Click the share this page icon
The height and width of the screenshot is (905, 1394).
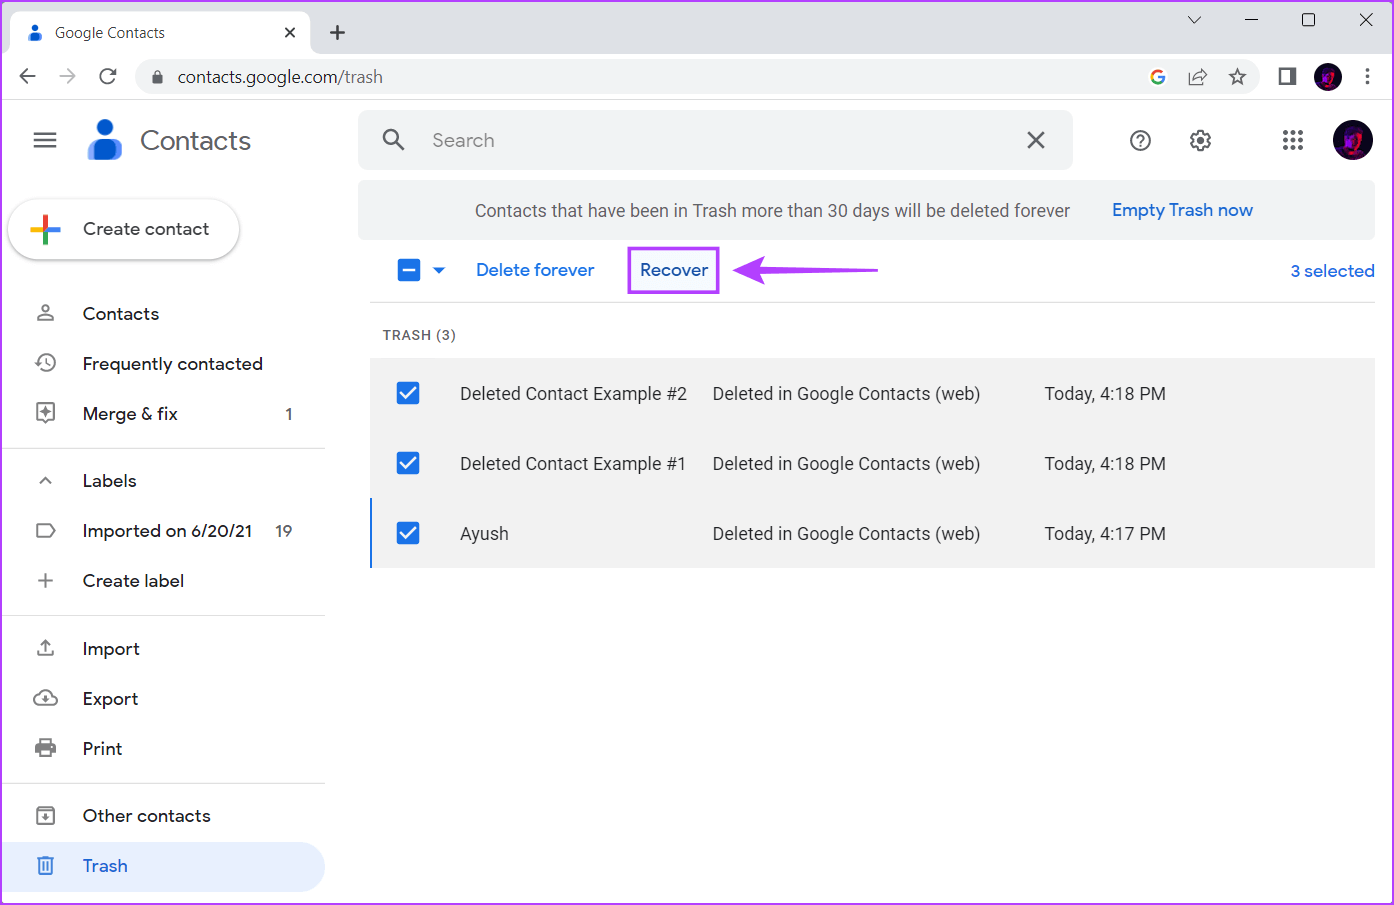click(x=1197, y=77)
